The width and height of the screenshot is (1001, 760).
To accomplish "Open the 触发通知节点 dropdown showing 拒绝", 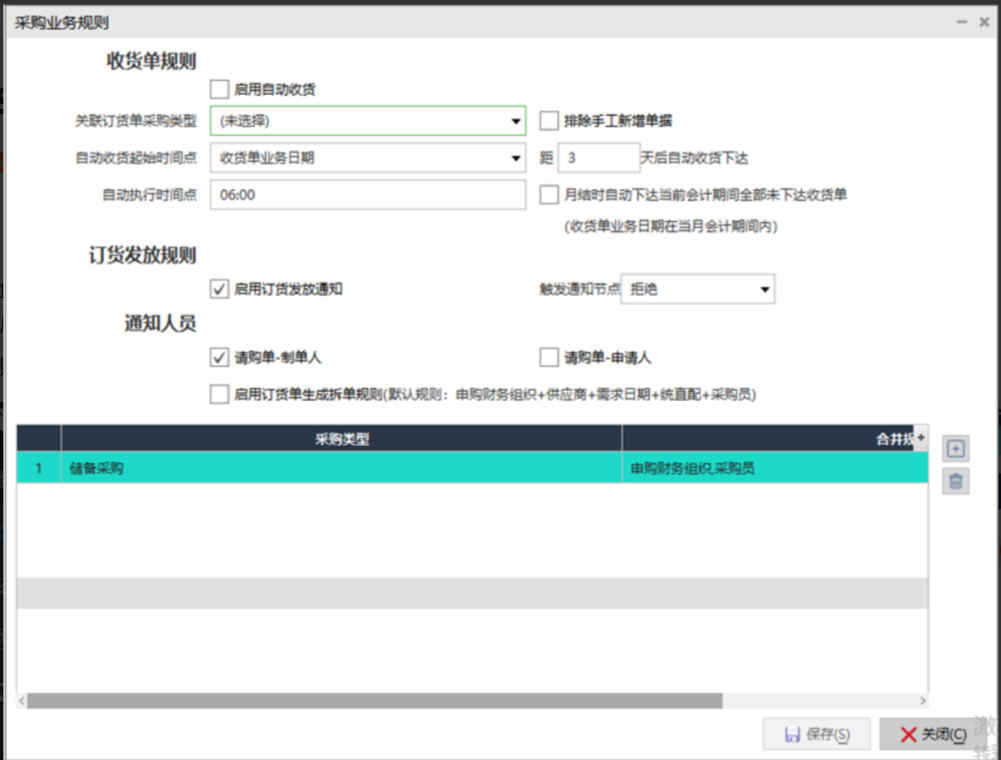I will [x=765, y=289].
